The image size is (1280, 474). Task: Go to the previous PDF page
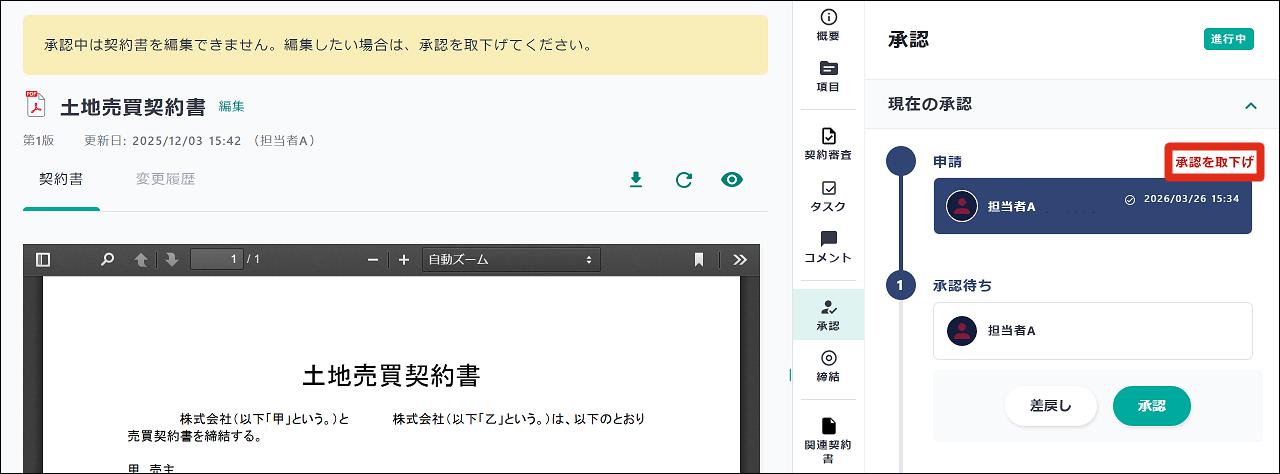click(x=141, y=260)
